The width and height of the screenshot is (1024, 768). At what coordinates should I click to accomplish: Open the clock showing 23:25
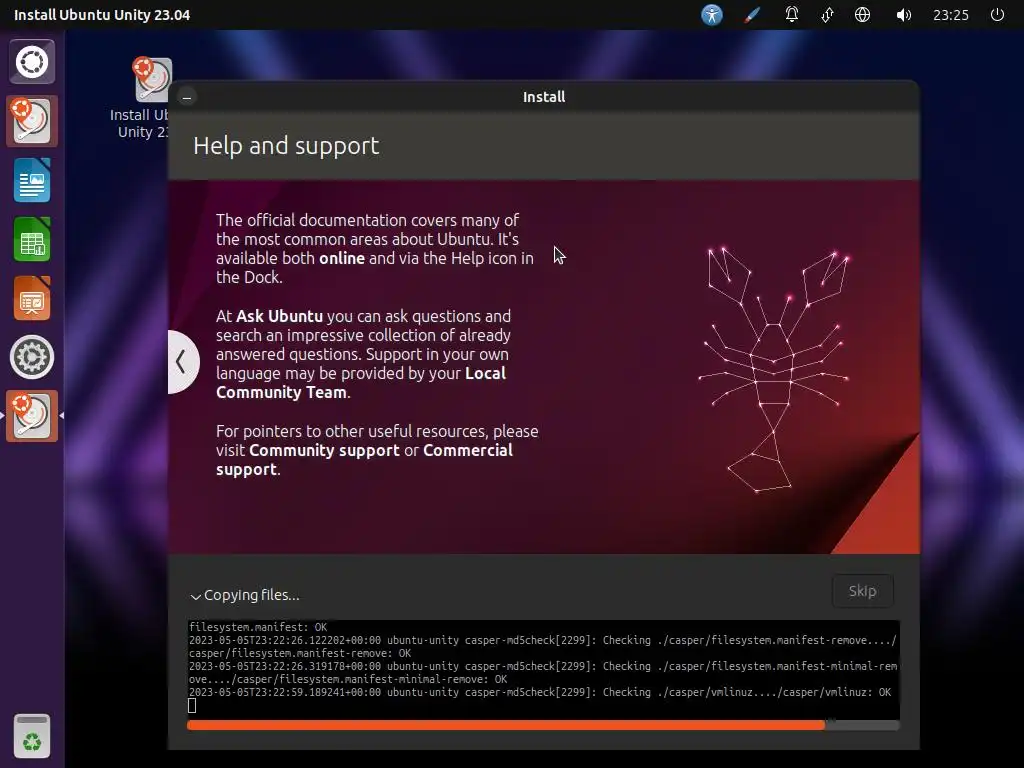click(951, 14)
